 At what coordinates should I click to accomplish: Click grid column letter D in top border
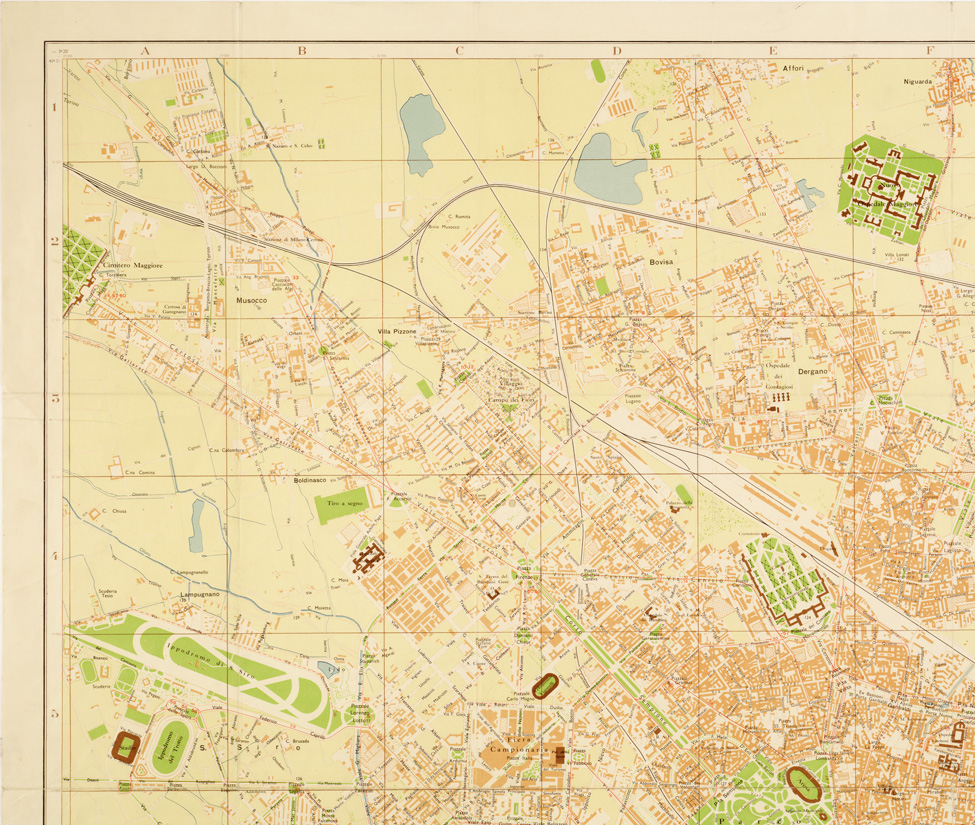point(617,50)
